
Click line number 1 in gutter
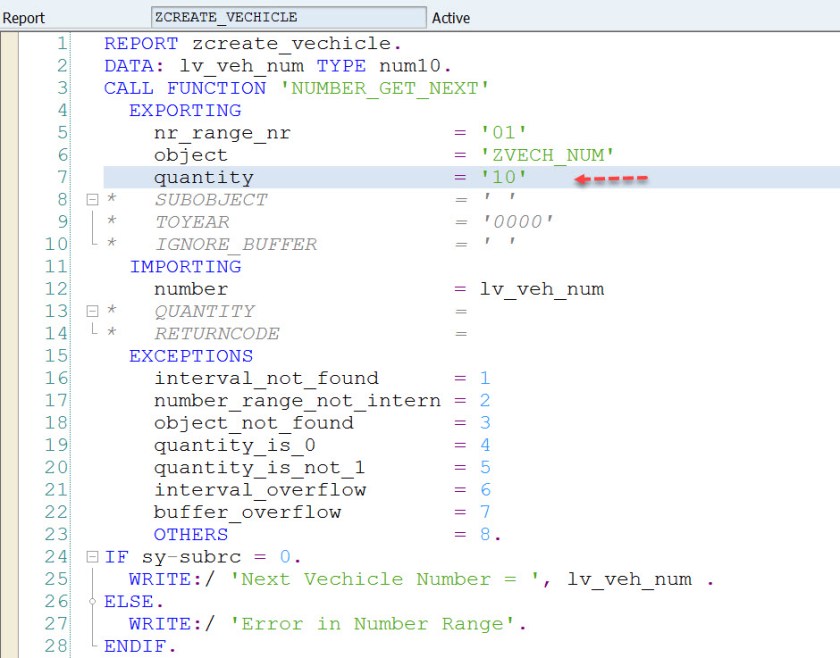[x=63, y=43]
